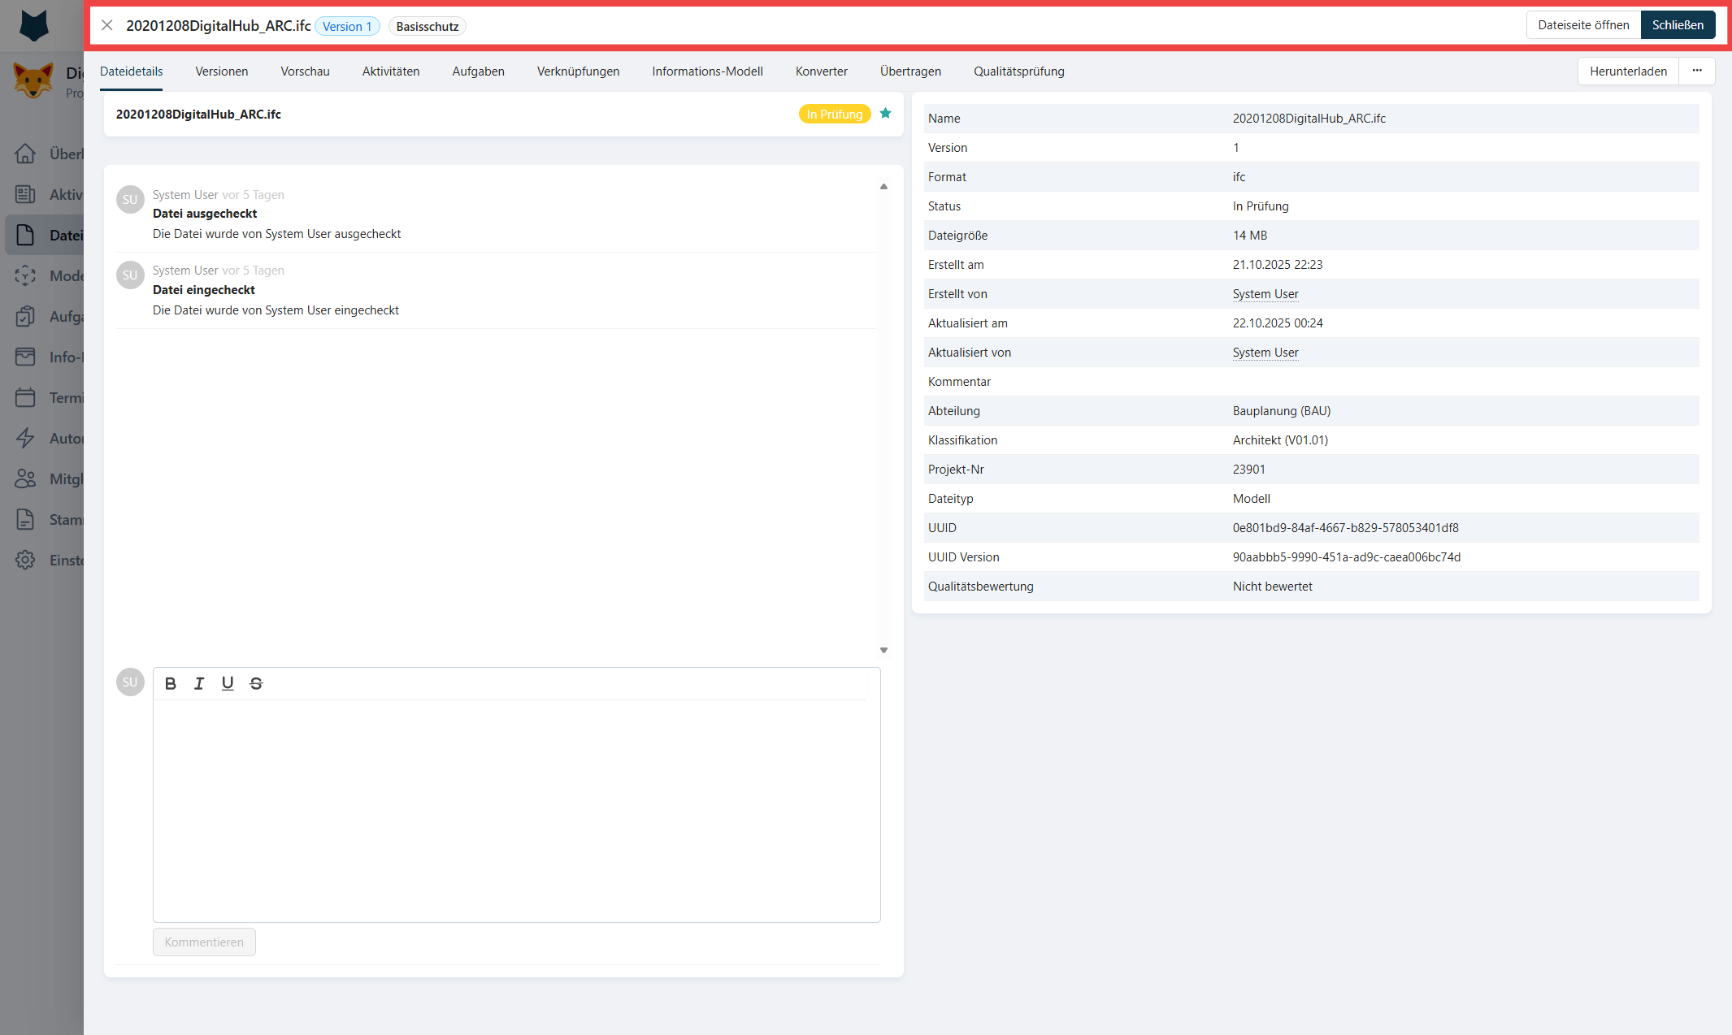
Task: Click the Kommentieren button
Action: coord(204,942)
